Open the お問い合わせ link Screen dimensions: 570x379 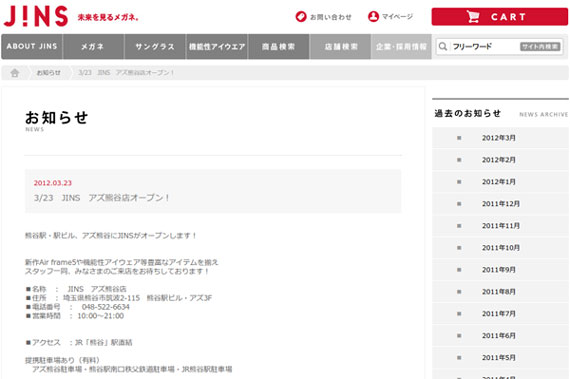pos(323,17)
